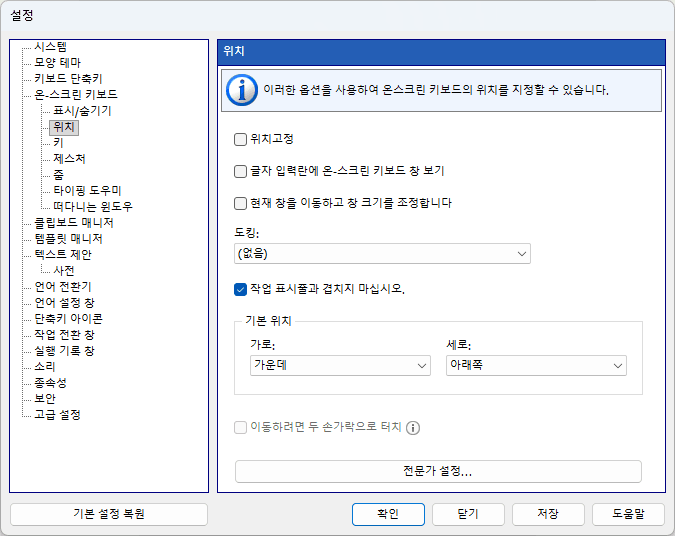Open the 보안 settings page

click(45, 399)
